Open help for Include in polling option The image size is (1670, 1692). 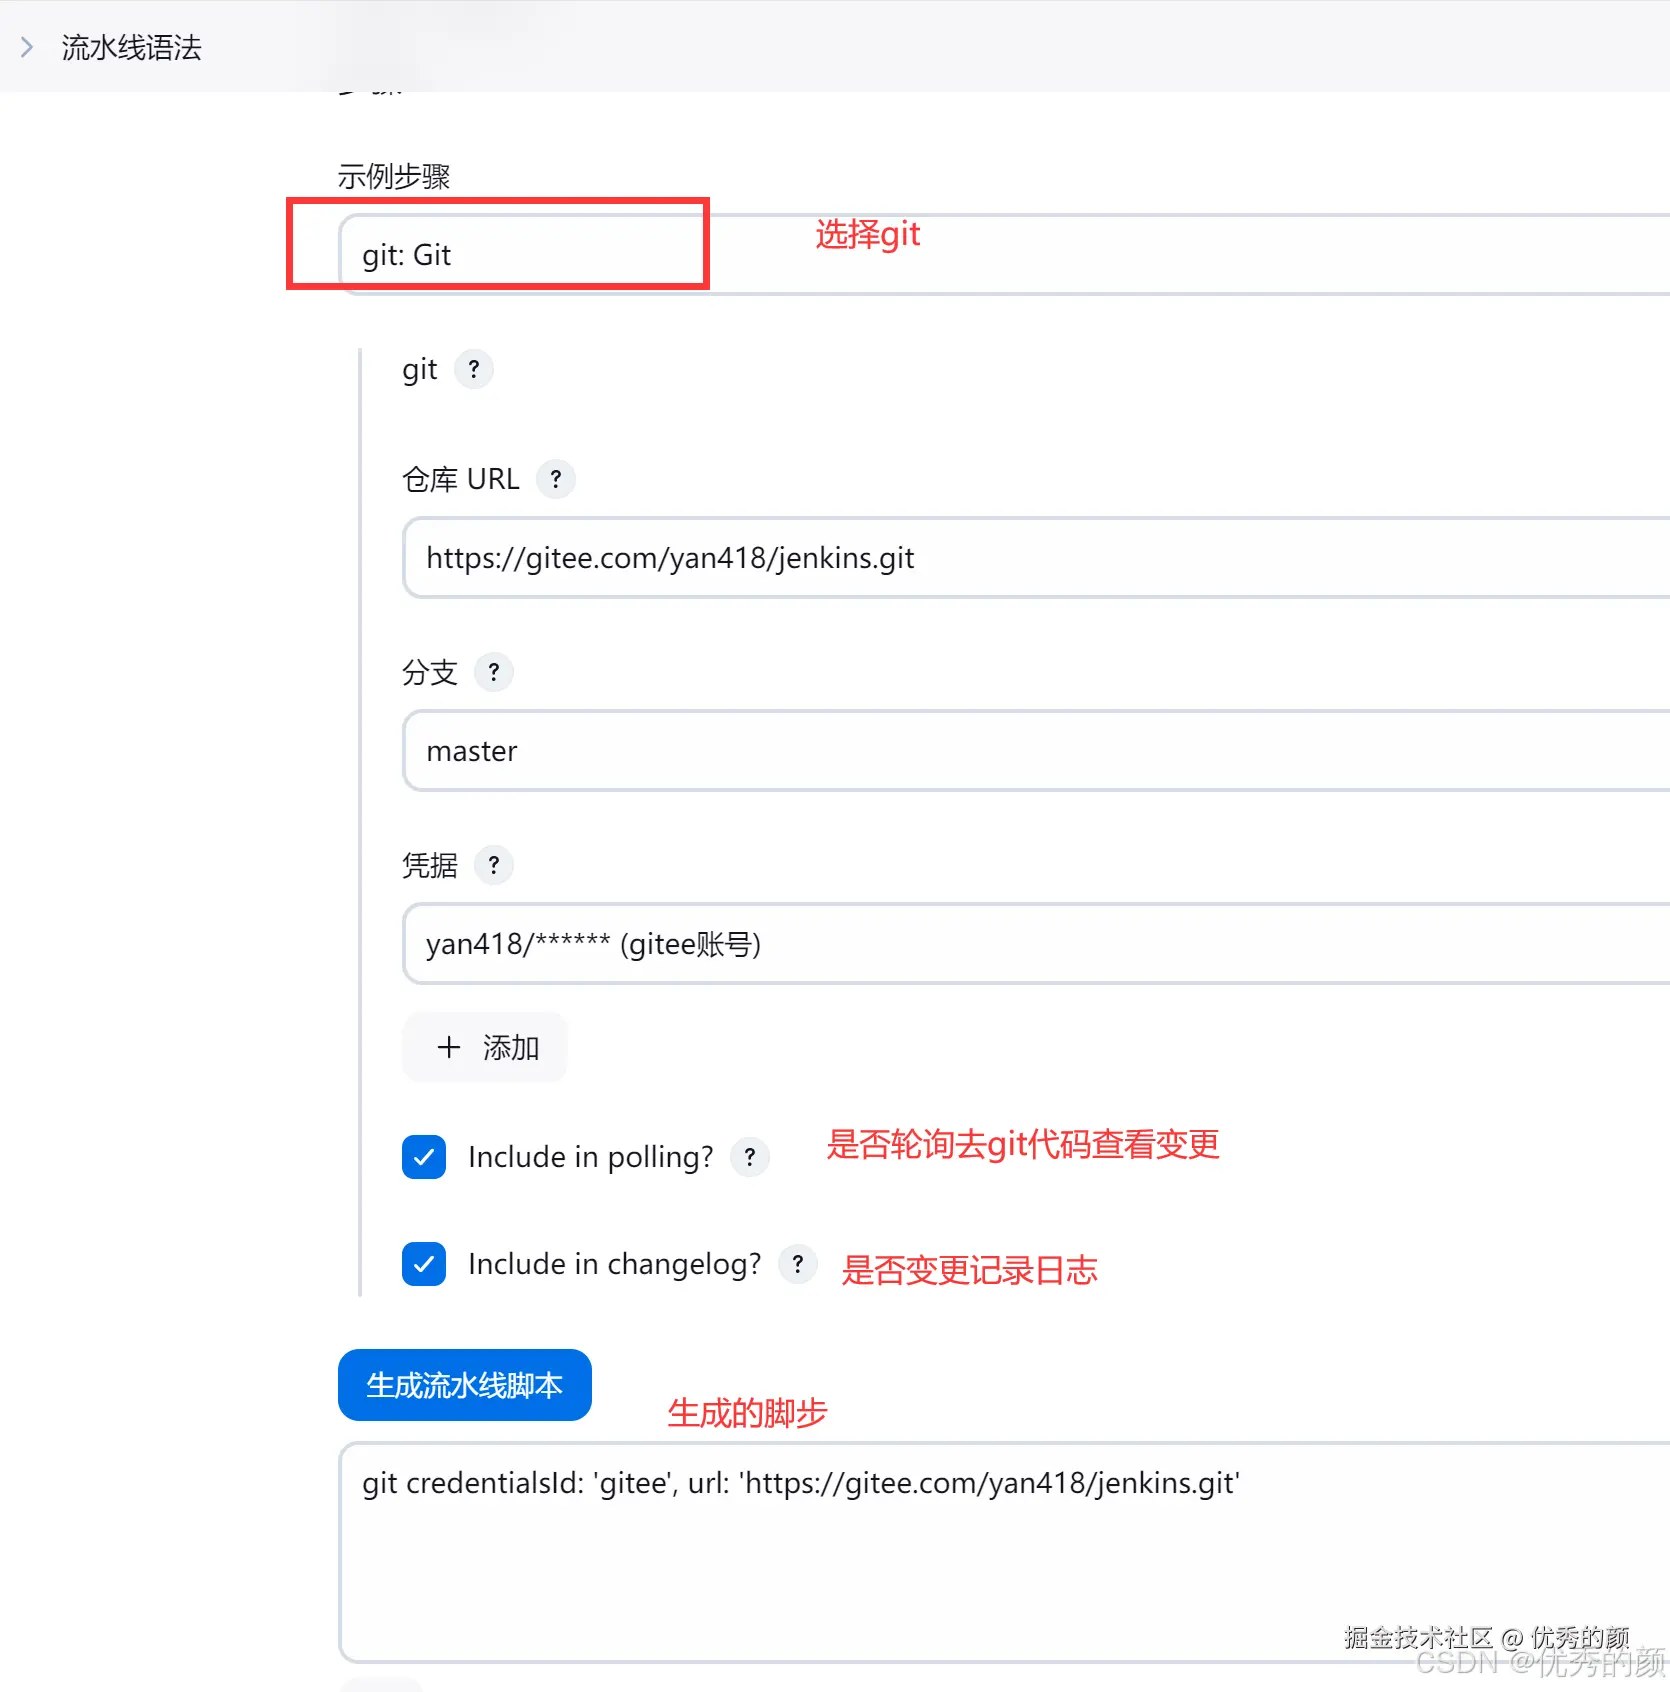pos(749,1157)
